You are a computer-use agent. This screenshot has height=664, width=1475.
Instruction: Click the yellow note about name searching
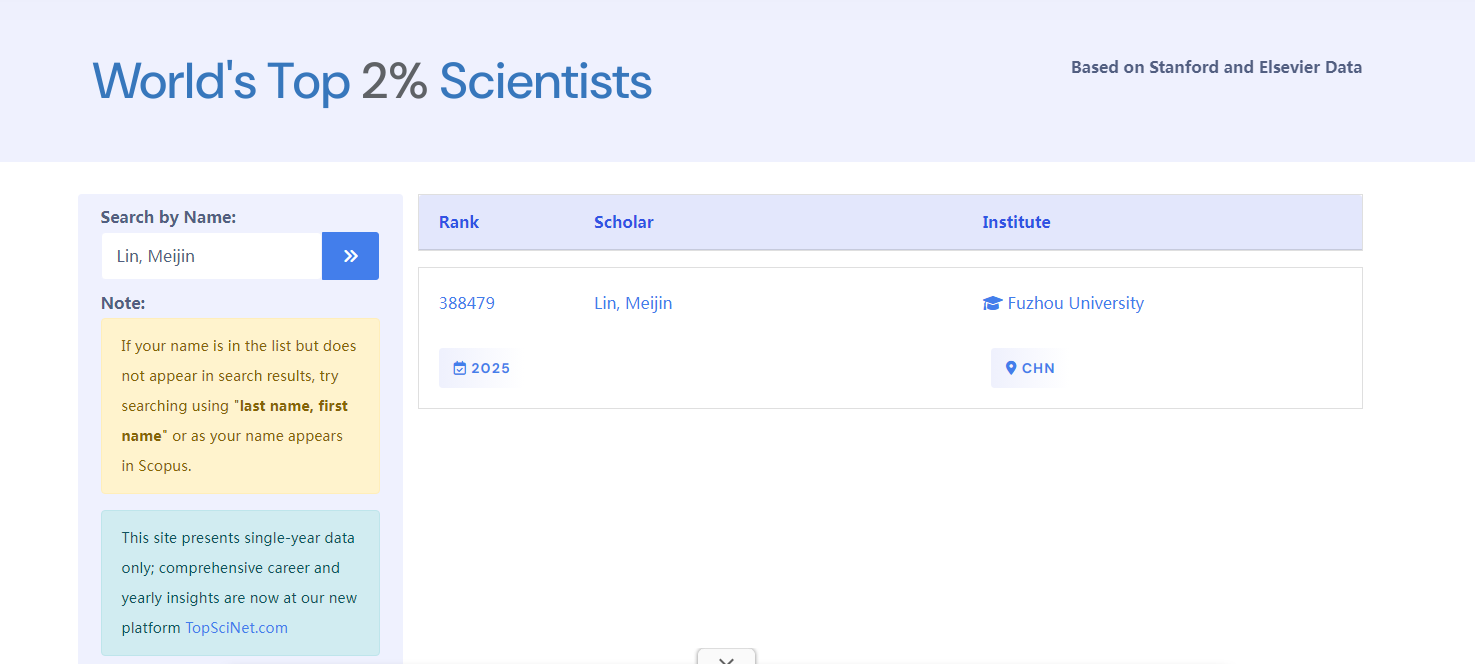pyautogui.click(x=240, y=405)
